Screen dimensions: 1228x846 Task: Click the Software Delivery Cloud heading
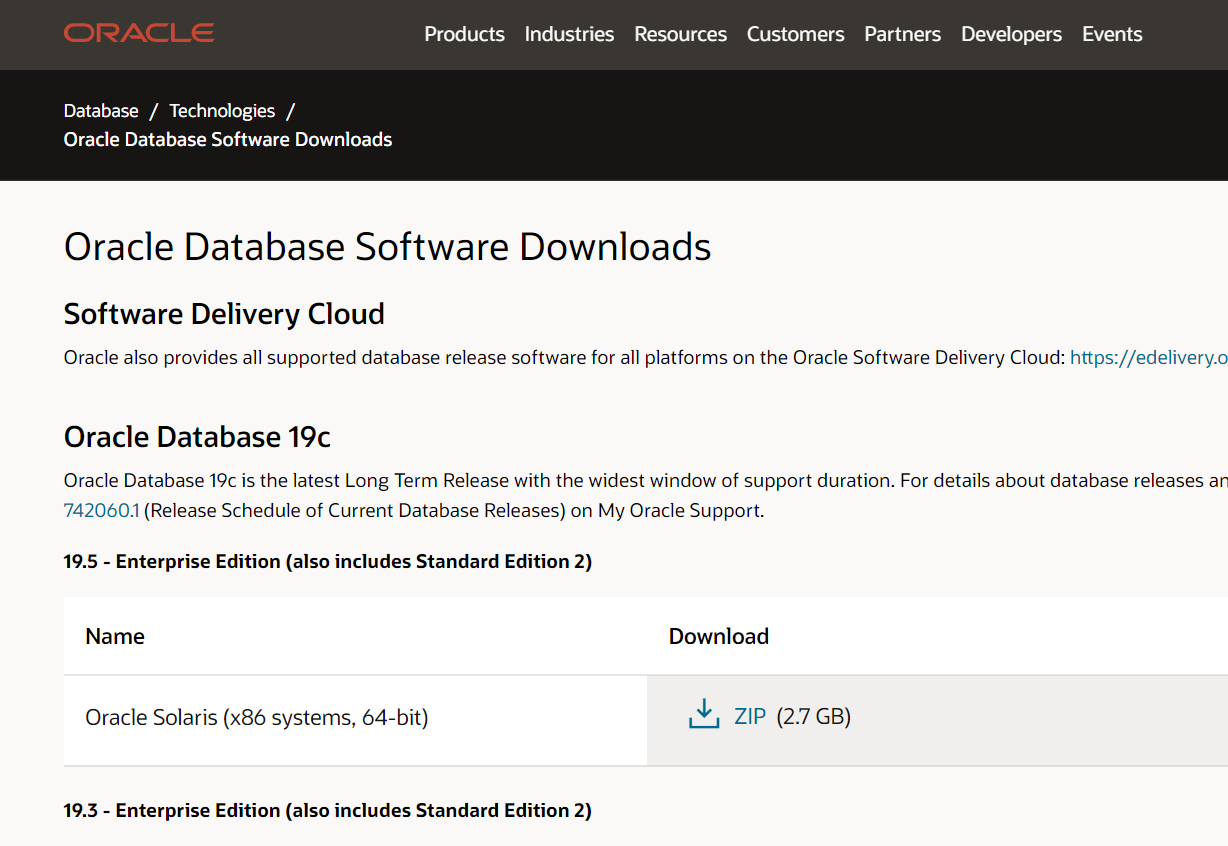[x=224, y=314]
